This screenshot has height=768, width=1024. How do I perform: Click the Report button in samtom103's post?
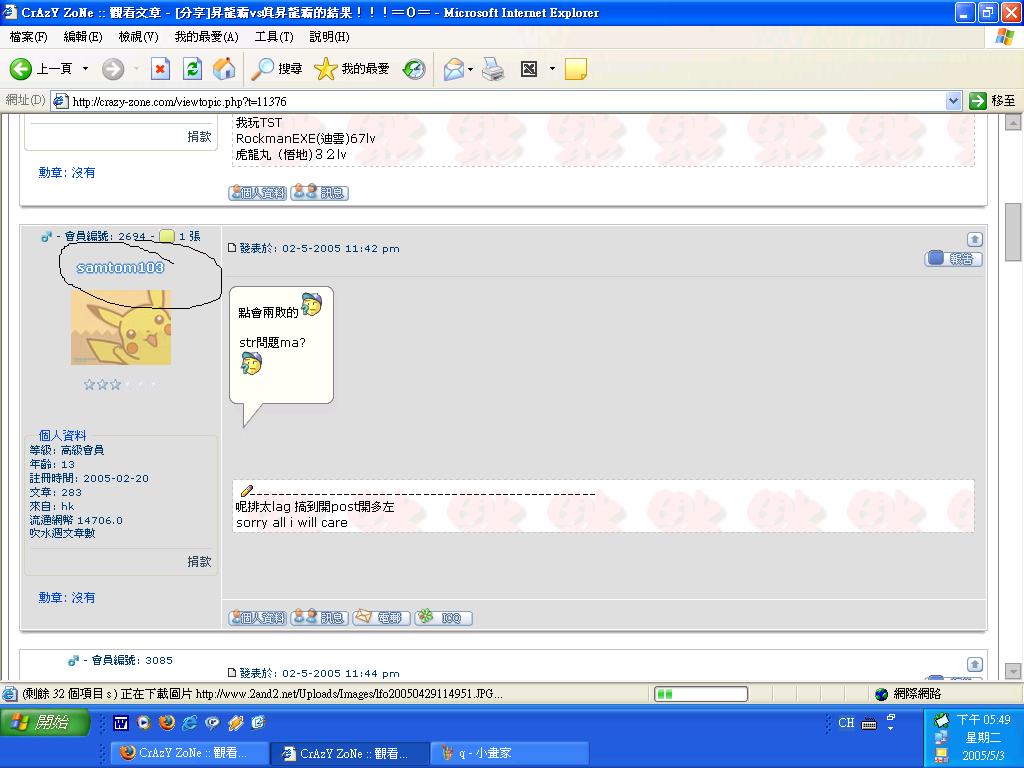click(x=953, y=259)
